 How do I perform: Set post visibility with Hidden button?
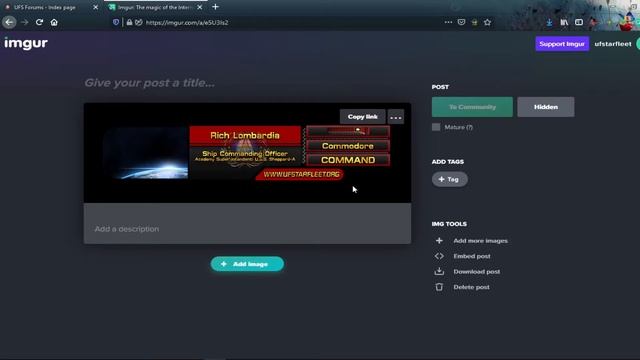pyautogui.click(x=546, y=107)
